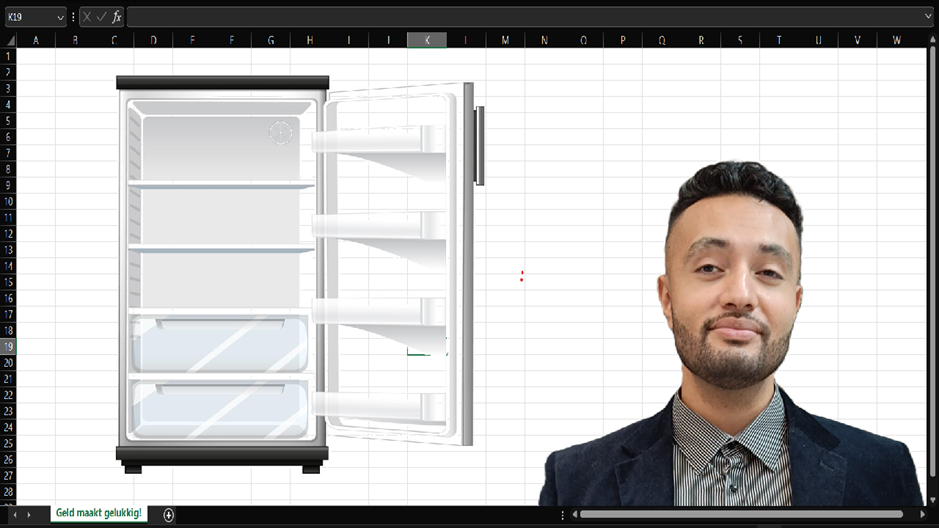The image size is (939, 528).
Task: Click the Name Box showing K19
Action: pos(28,17)
